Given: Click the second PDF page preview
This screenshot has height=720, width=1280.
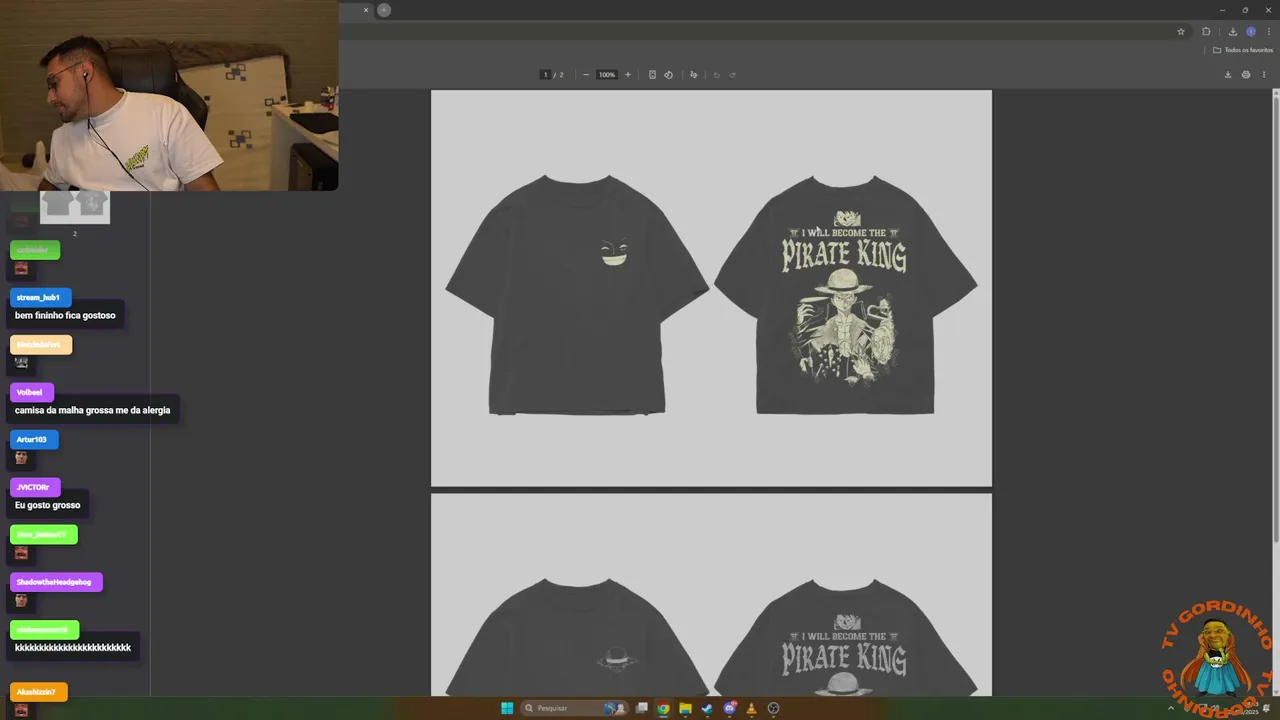Looking at the screenshot, I should click(711, 595).
